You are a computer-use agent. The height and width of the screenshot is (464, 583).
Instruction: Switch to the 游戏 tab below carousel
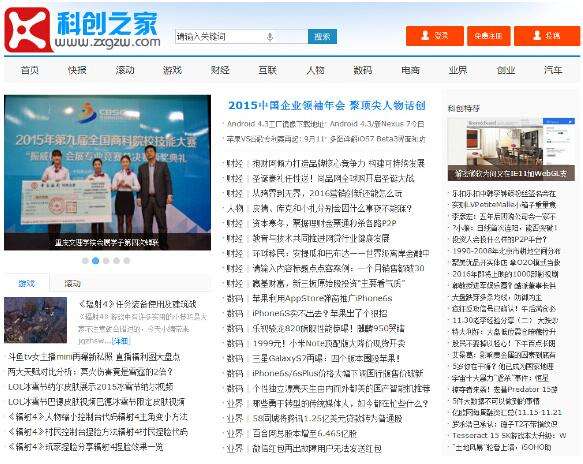[26, 284]
